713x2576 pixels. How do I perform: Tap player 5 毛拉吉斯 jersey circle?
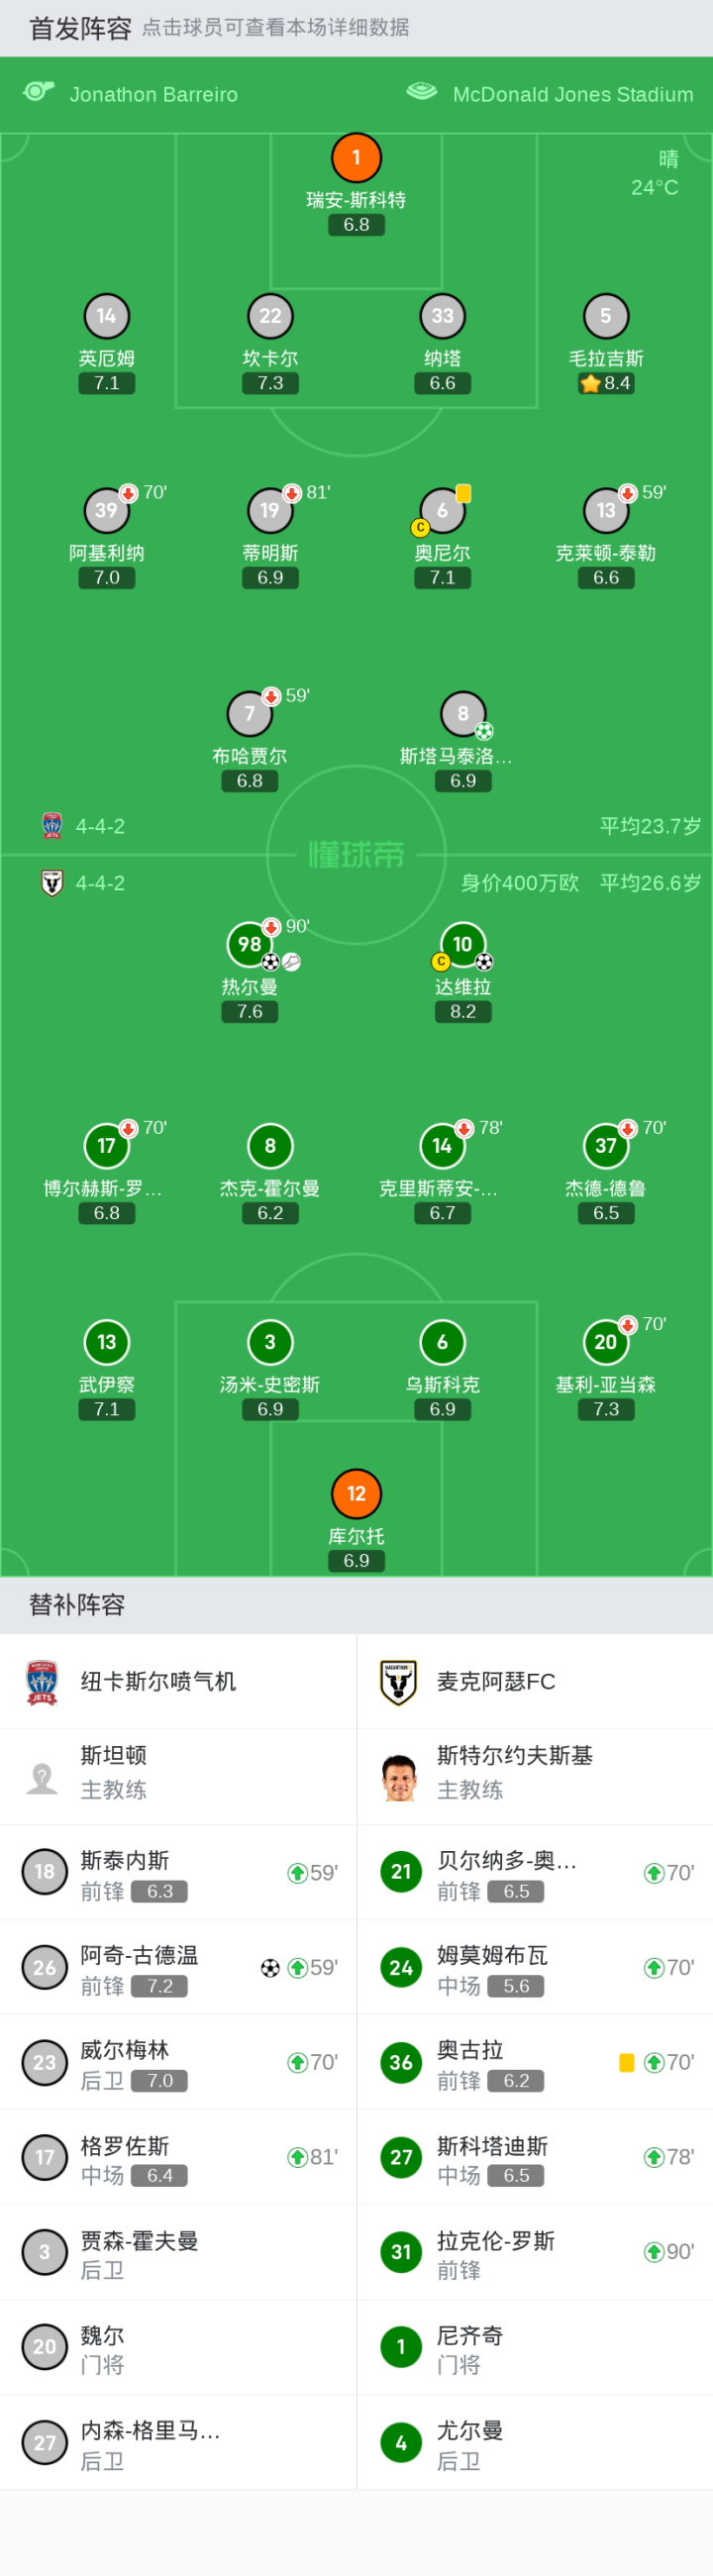pos(605,316)
